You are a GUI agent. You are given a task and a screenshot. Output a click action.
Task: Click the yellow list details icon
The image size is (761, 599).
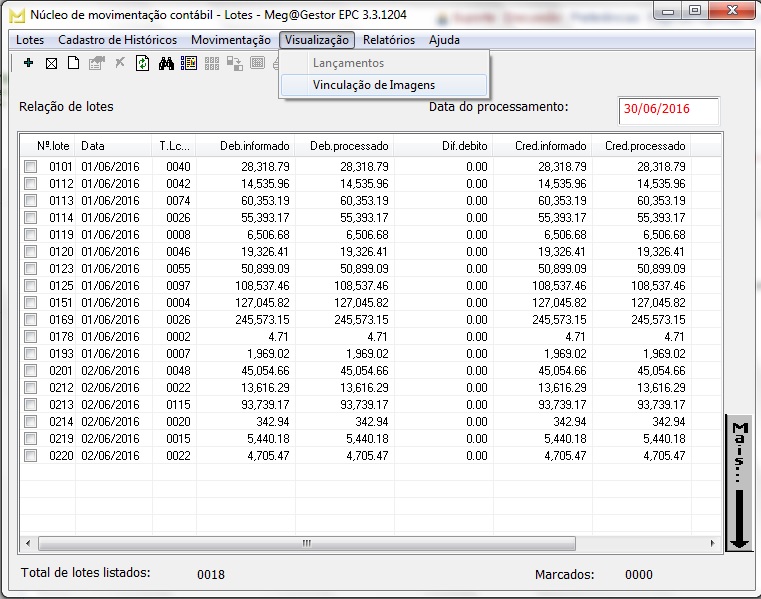coord(188,63)
